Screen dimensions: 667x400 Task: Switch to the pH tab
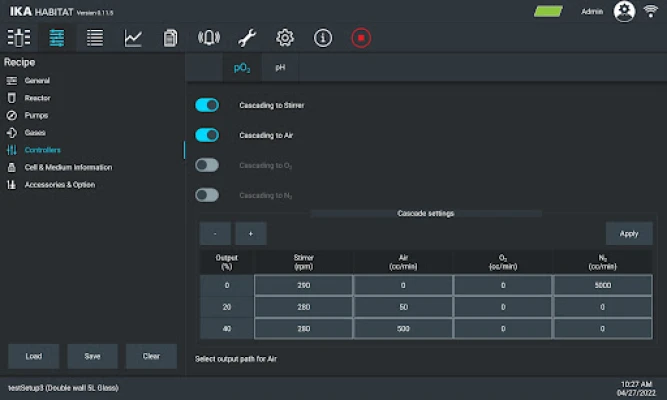point(281,68)
